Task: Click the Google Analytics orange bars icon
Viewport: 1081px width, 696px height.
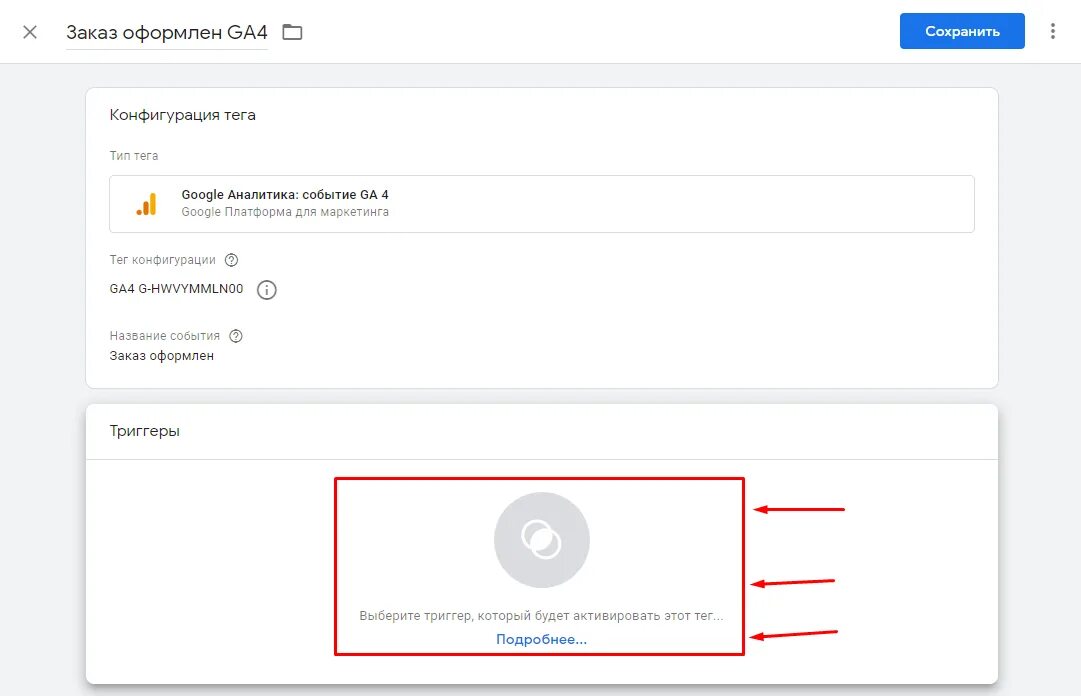Action: pos(146,204)
